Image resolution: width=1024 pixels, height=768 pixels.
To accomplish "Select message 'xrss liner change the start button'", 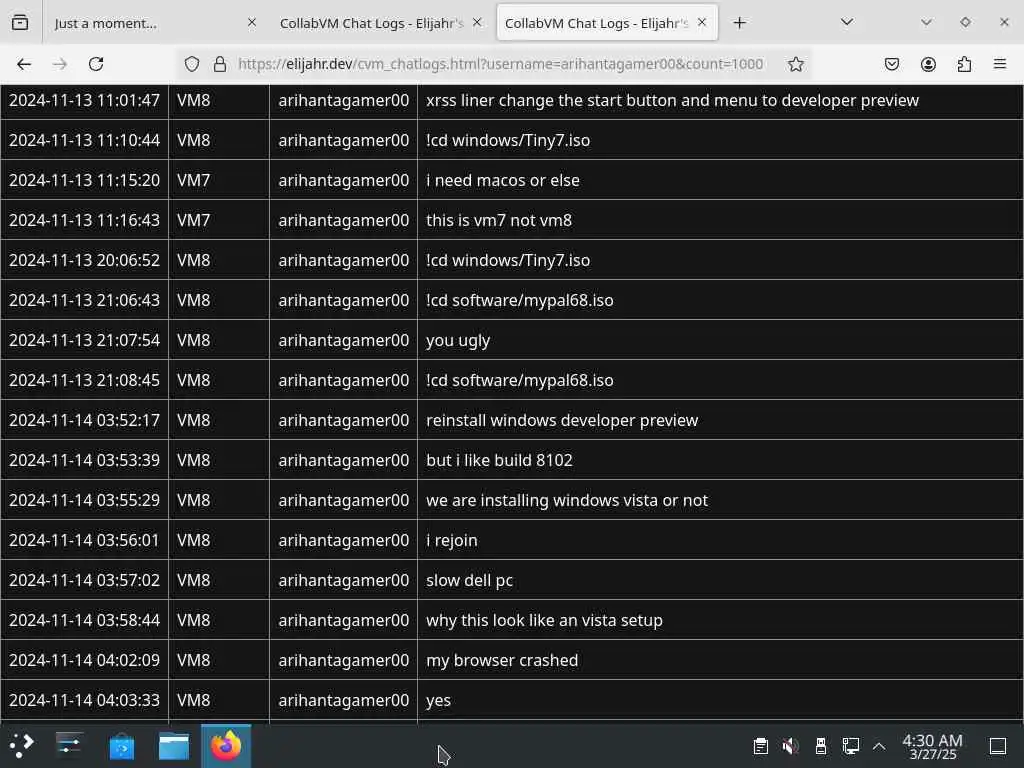I will (672, 100).
